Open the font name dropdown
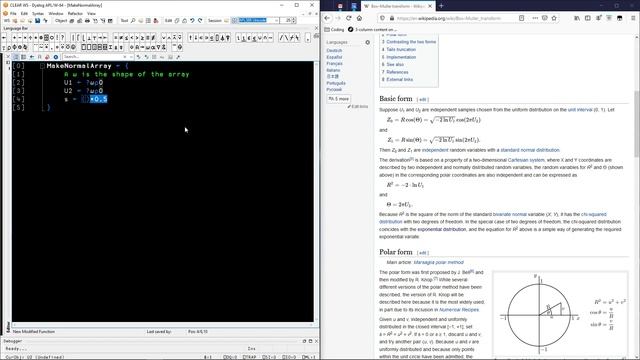Screen dimensions: 640x360 (276, 20)
